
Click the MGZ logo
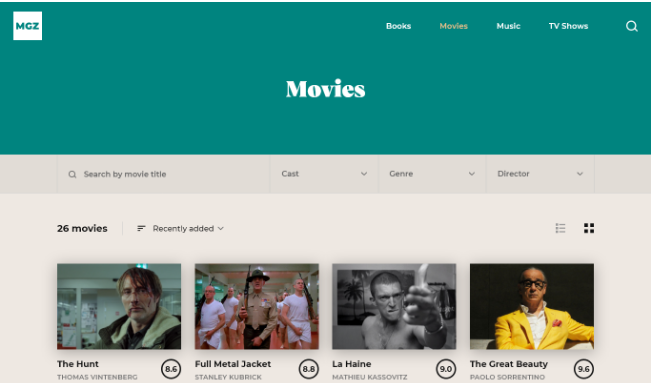(27, 26)
